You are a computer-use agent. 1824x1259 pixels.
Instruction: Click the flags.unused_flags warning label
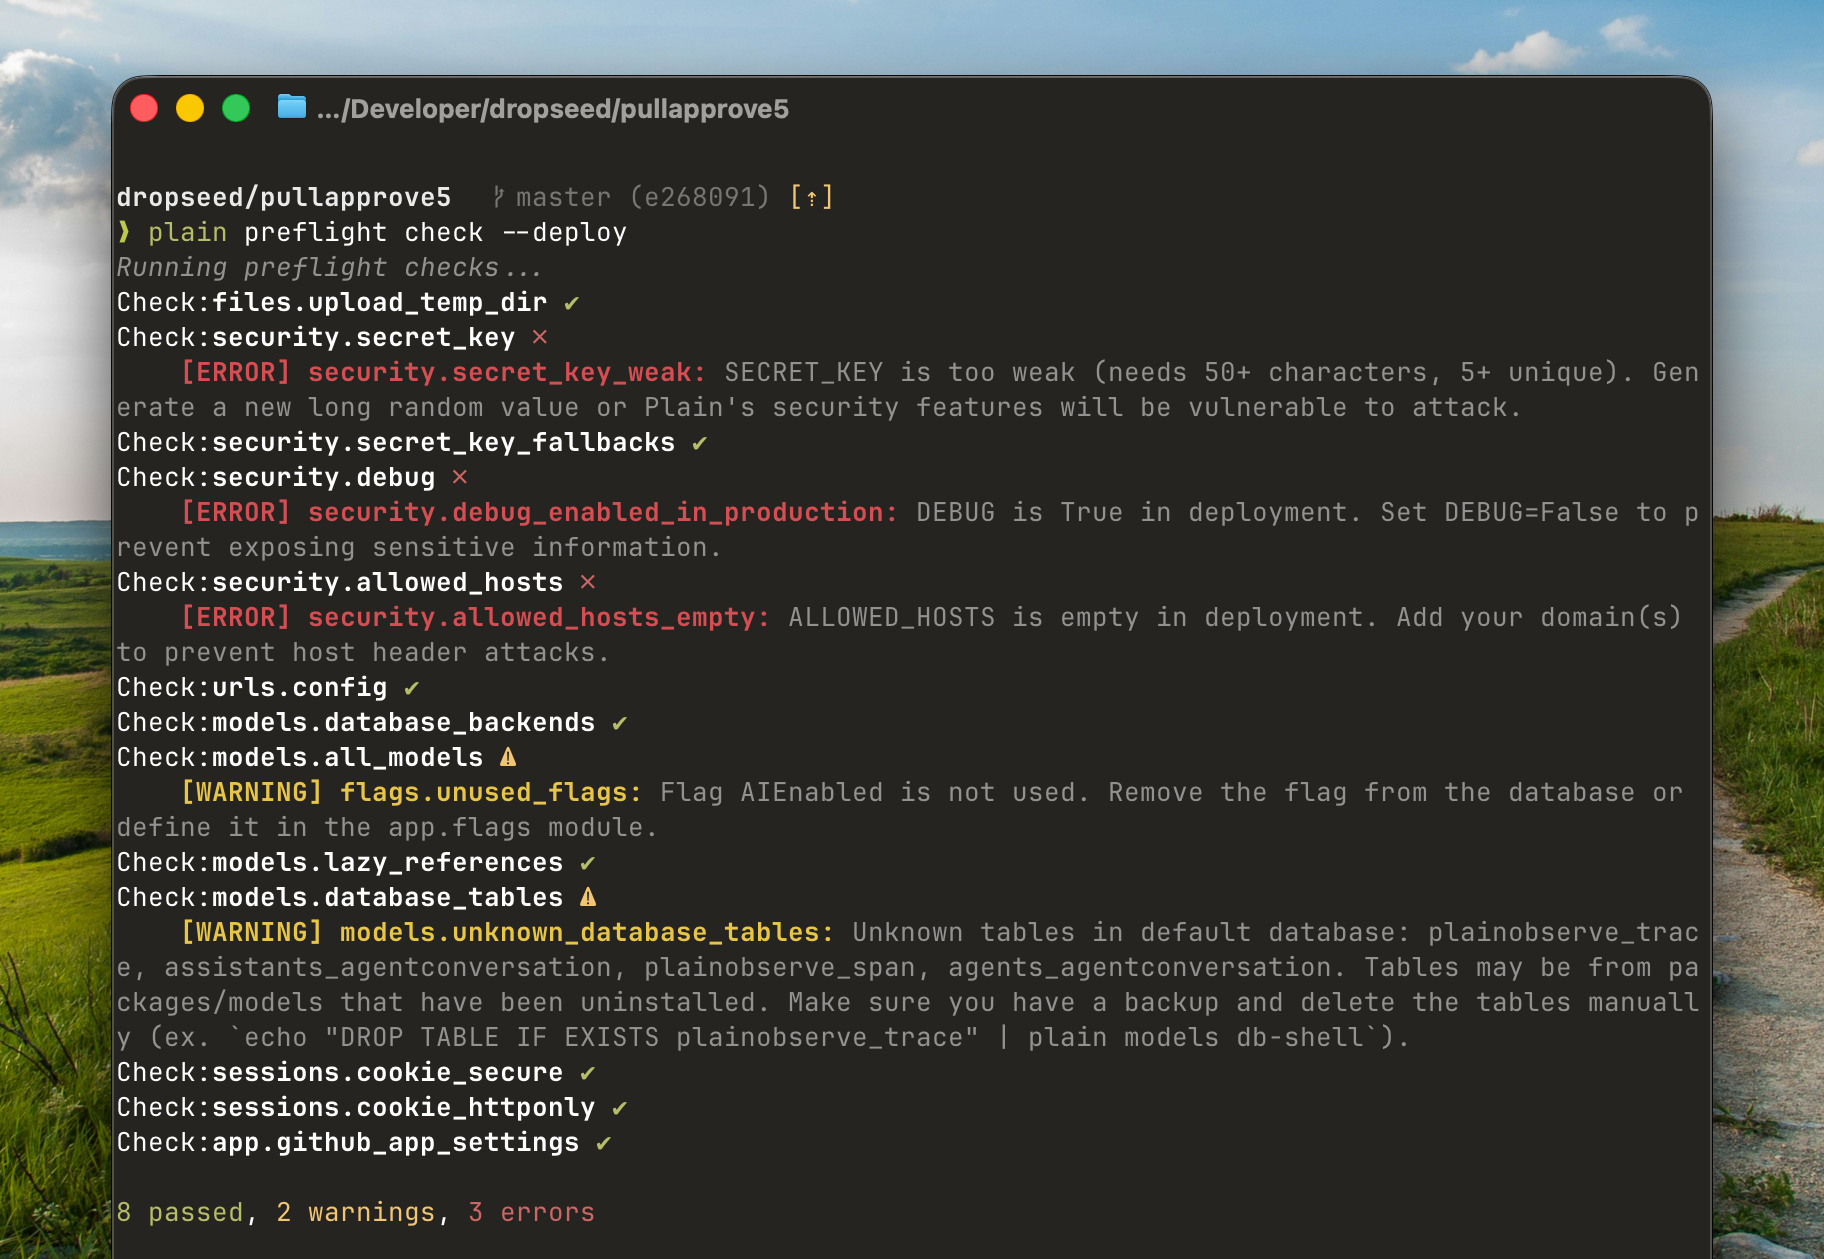pyautogui.click(x=490, y=793)
